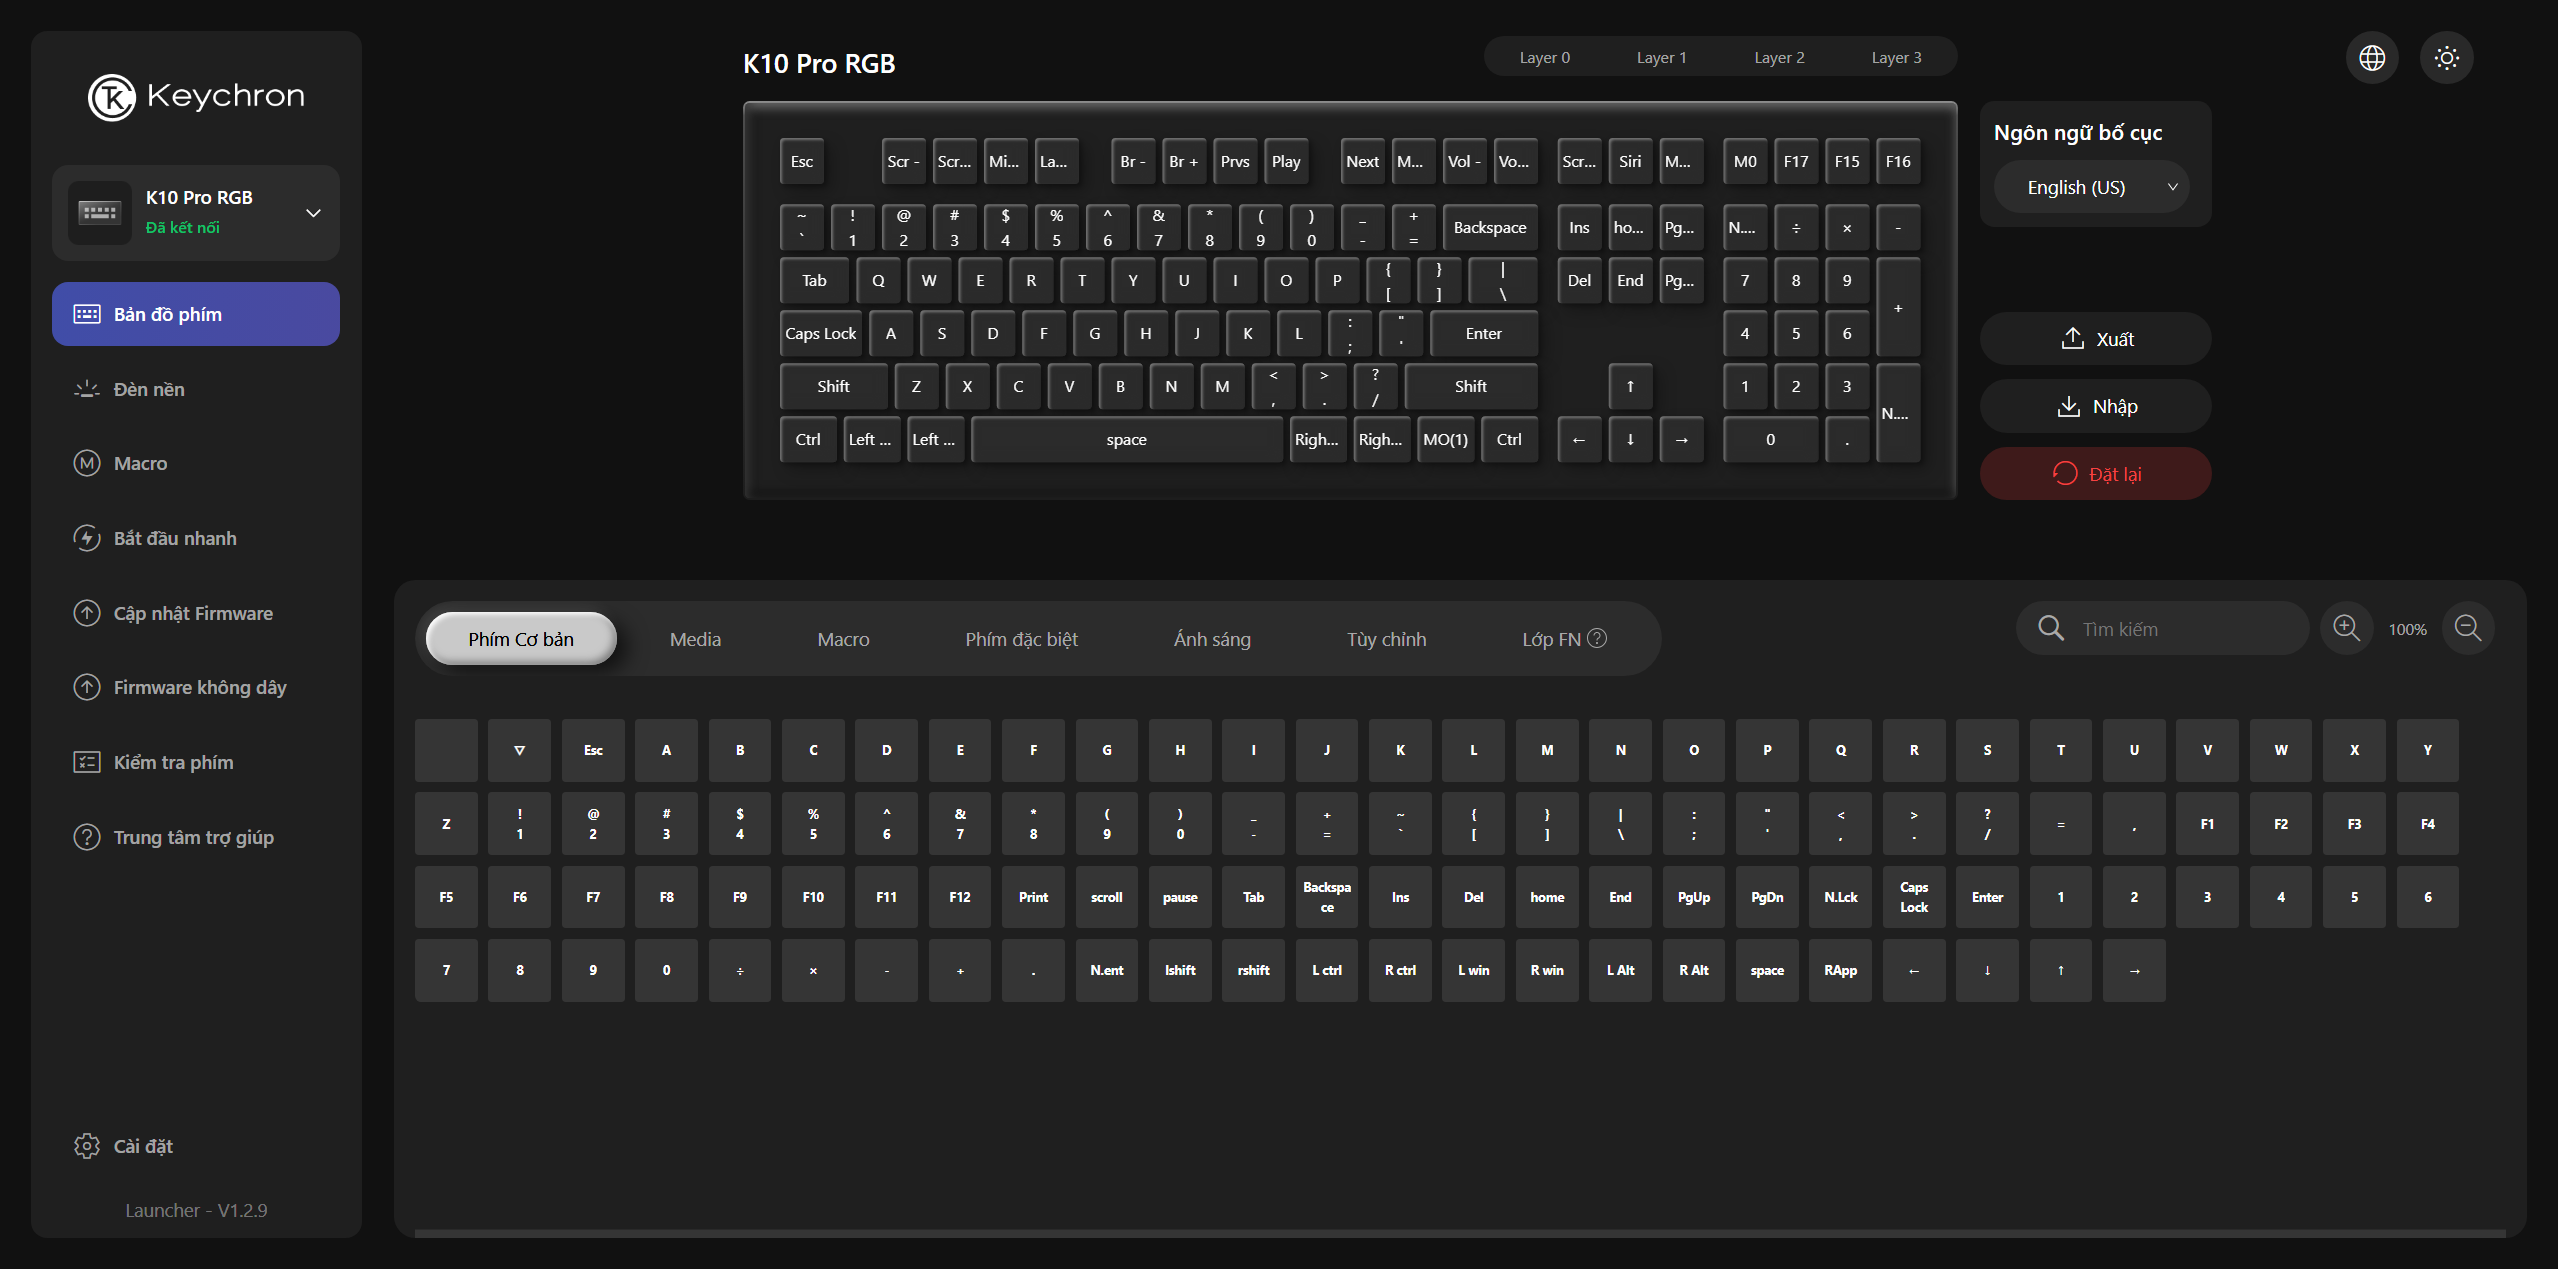Switch to Layer 3
The image size is (2558, 1269).
point(1896,58)
